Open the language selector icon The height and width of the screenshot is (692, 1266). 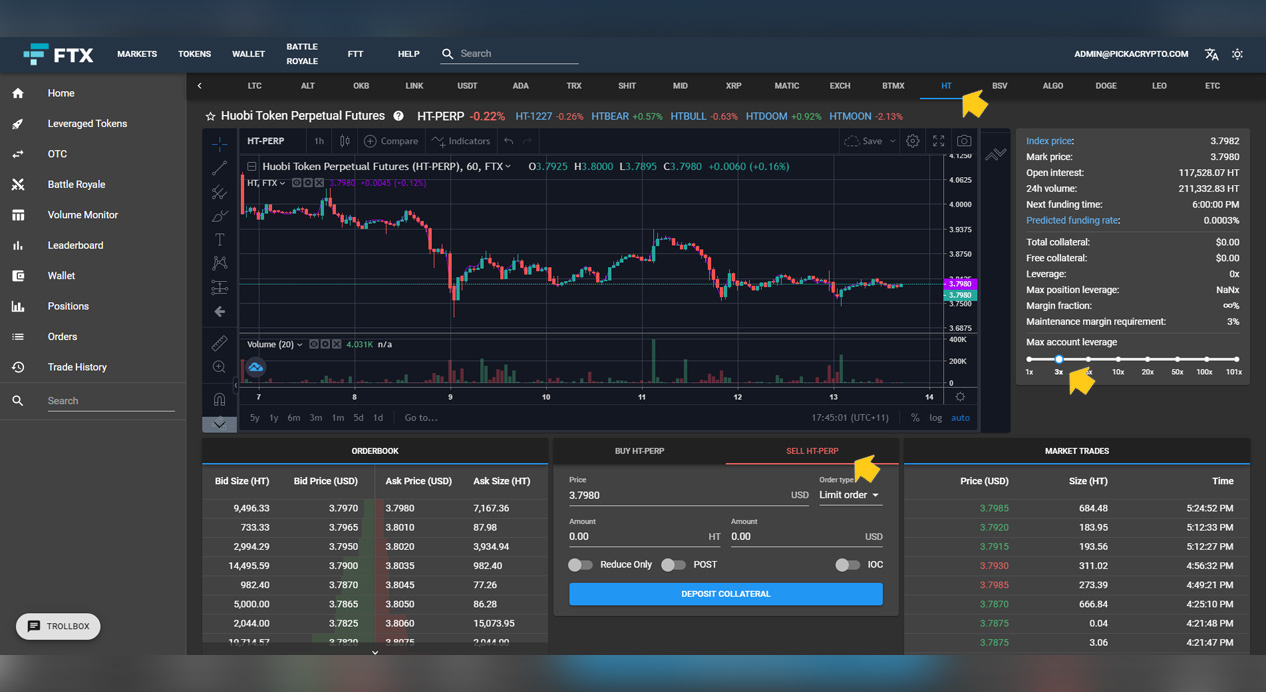coord(1212,54)
